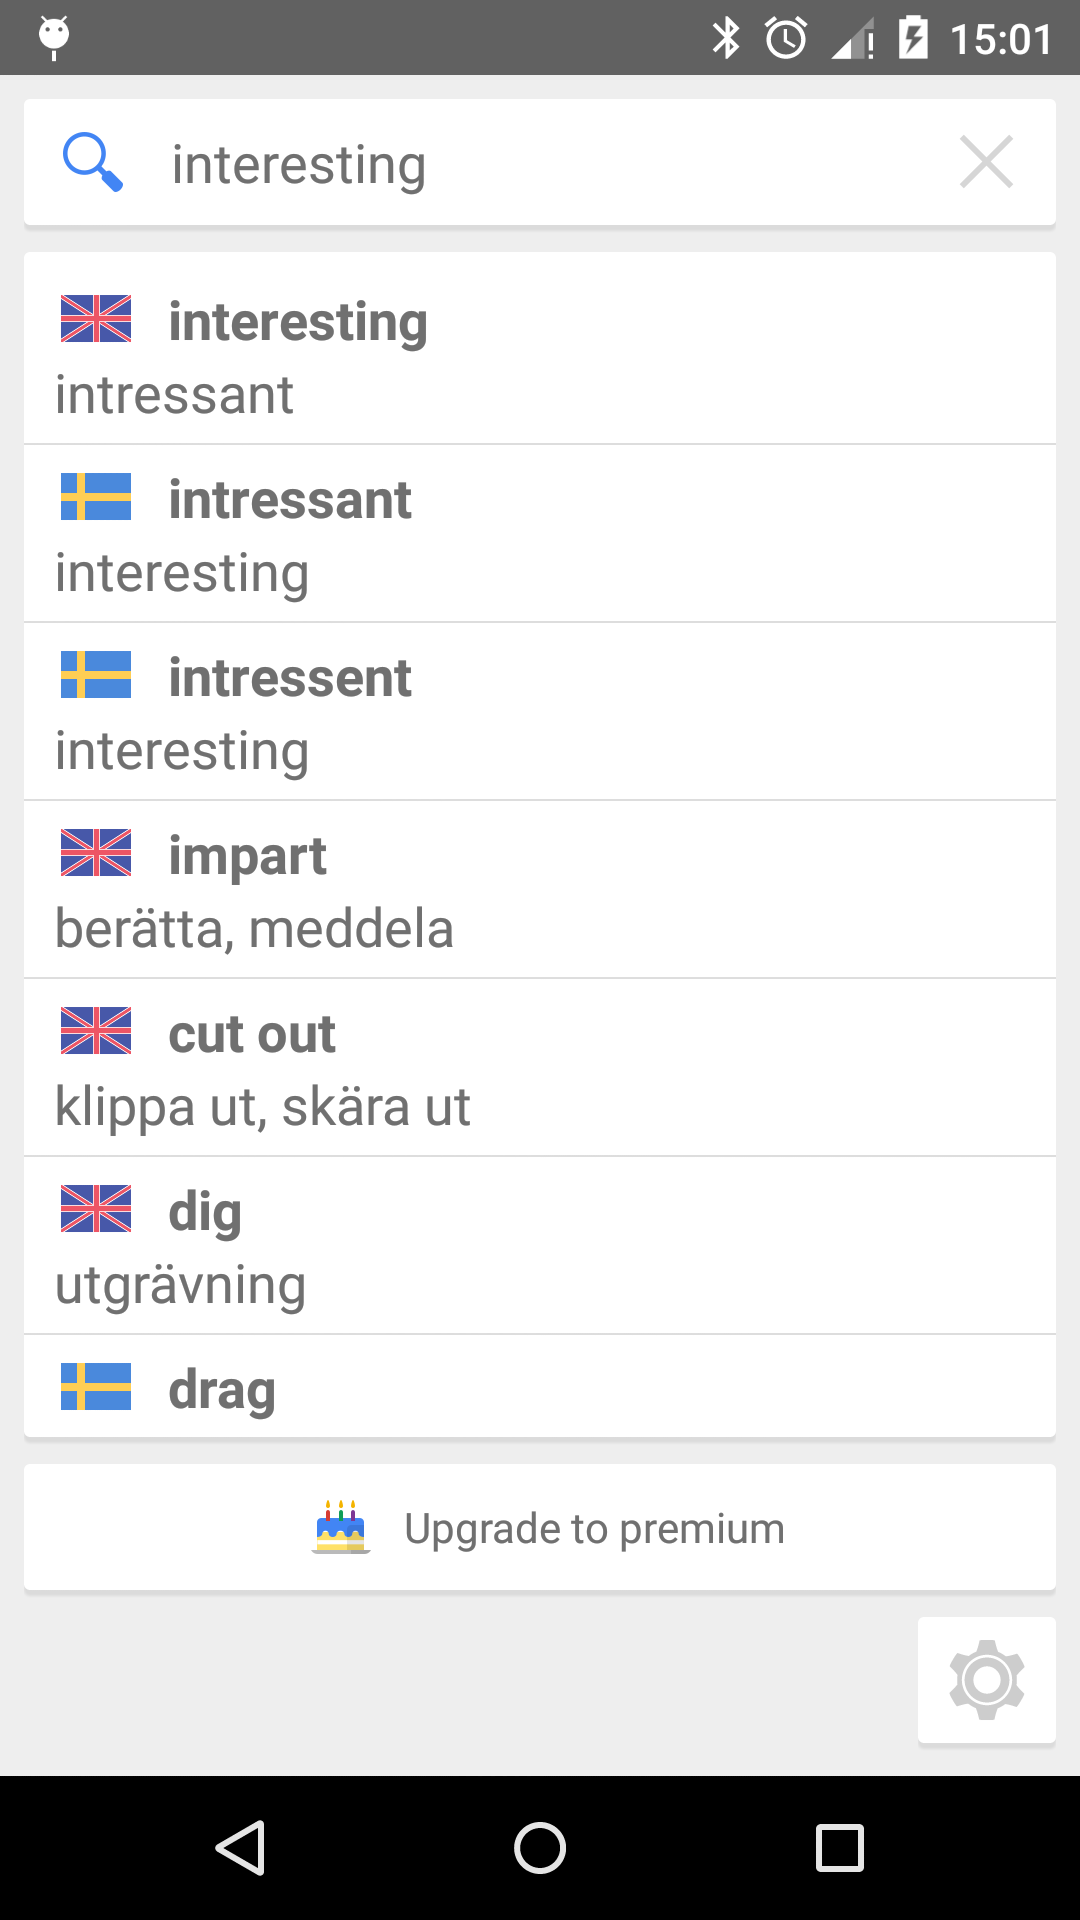
Task: Open the 'drag' Swedish entry
Action: (x=540, y=1388)
